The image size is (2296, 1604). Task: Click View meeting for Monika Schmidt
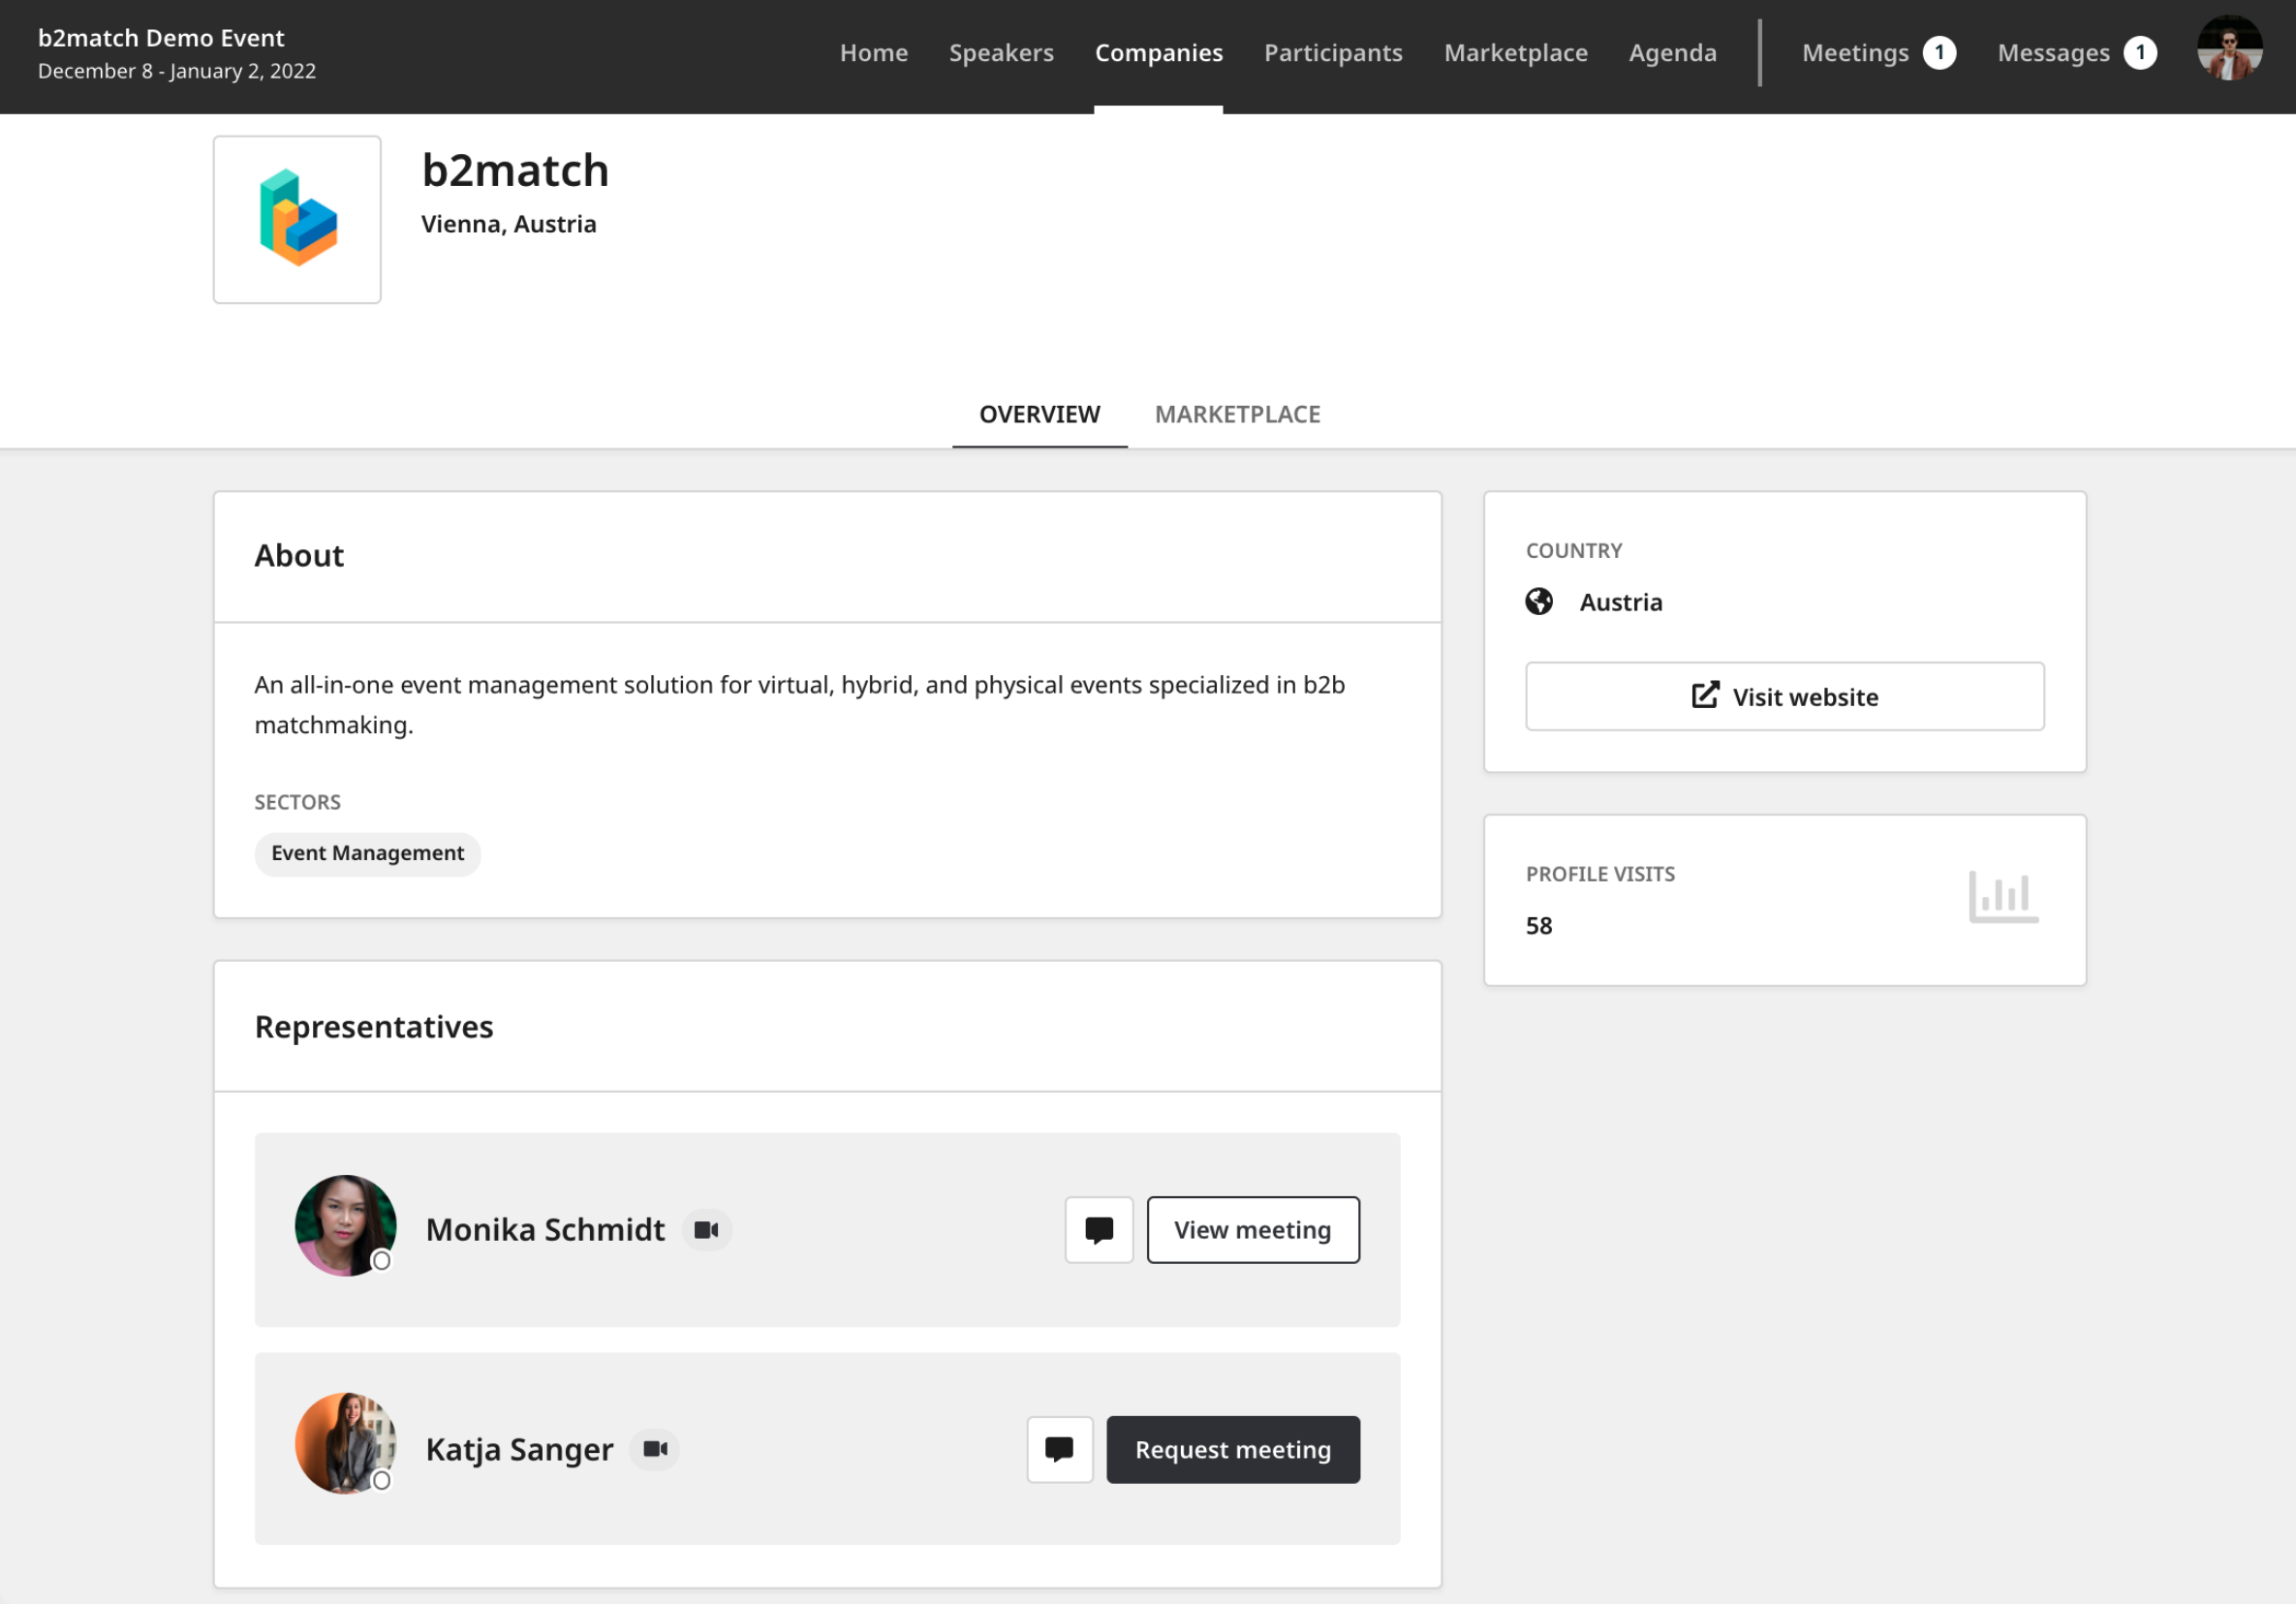(x=1253, y=1229)
